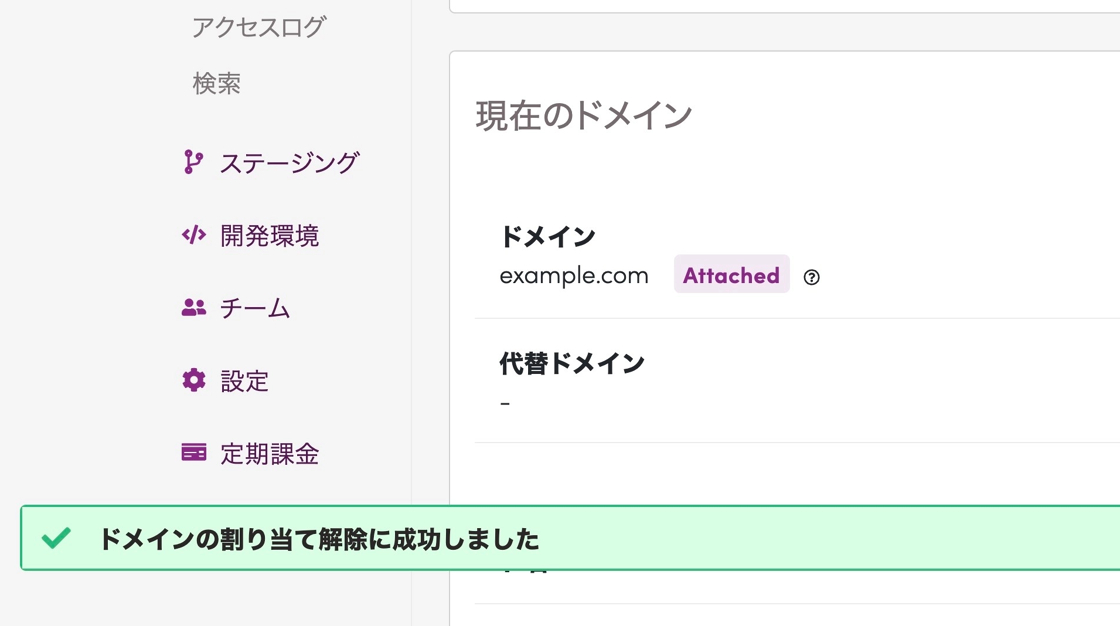This screenshot has height=626, width=1120.
Task: Open the アクセスログ submenu item
Action: click(259, 27)
